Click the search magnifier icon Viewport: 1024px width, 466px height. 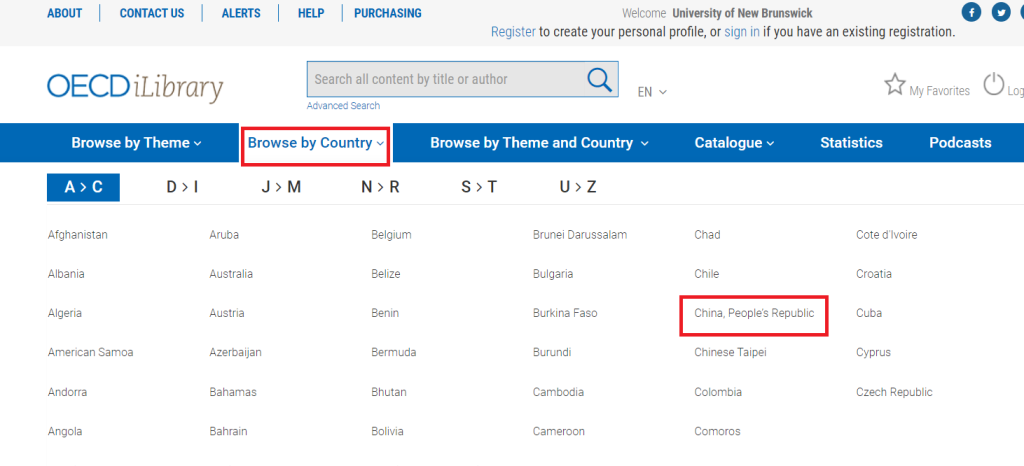600,79
